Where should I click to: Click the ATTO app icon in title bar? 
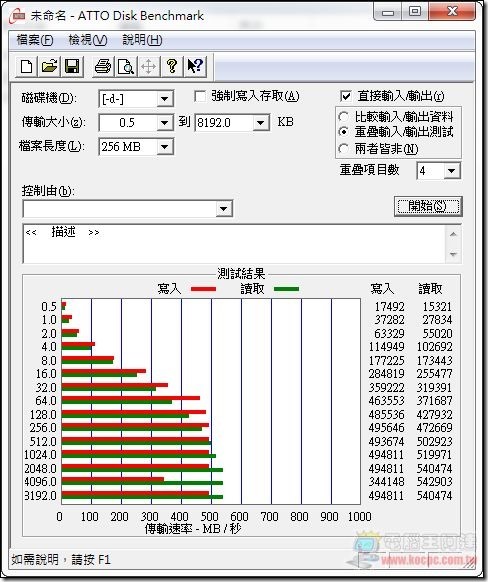click(x=17, y=16)
